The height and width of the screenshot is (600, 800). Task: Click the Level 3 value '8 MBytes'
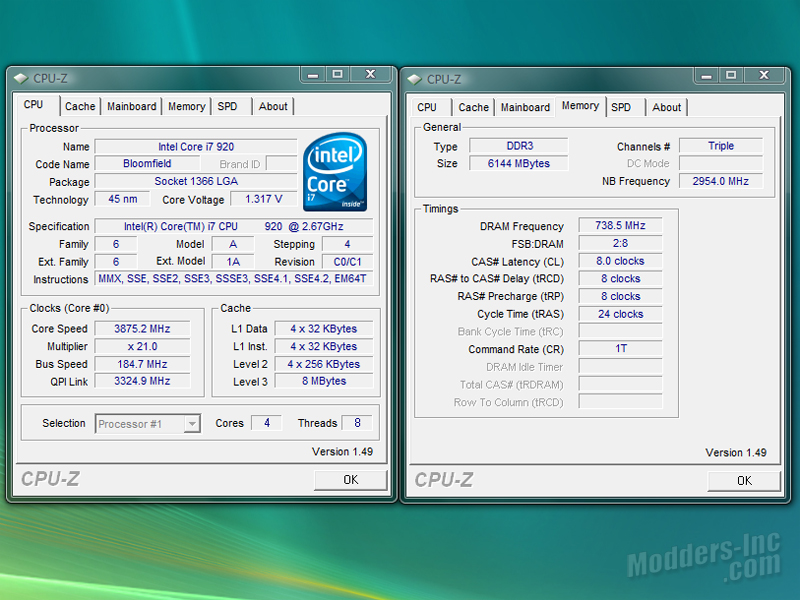tap(324, 381)
